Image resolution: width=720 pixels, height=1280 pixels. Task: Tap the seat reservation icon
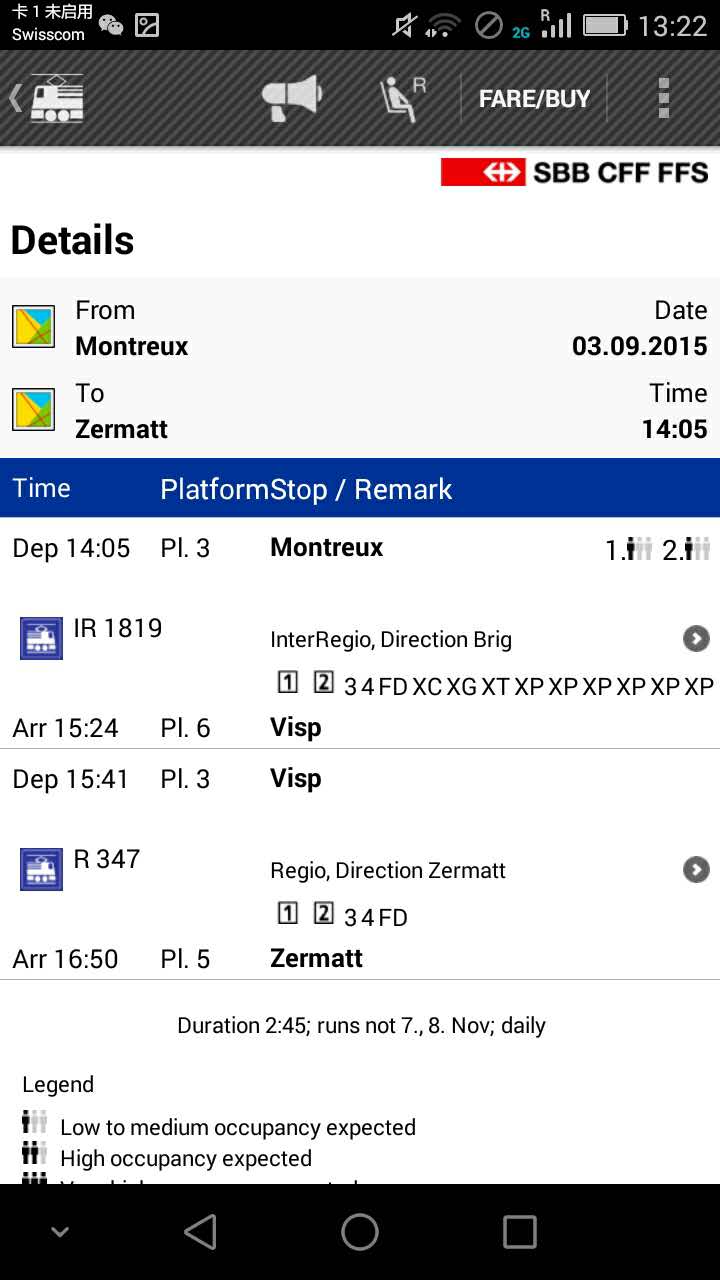[x=402, y=98]
